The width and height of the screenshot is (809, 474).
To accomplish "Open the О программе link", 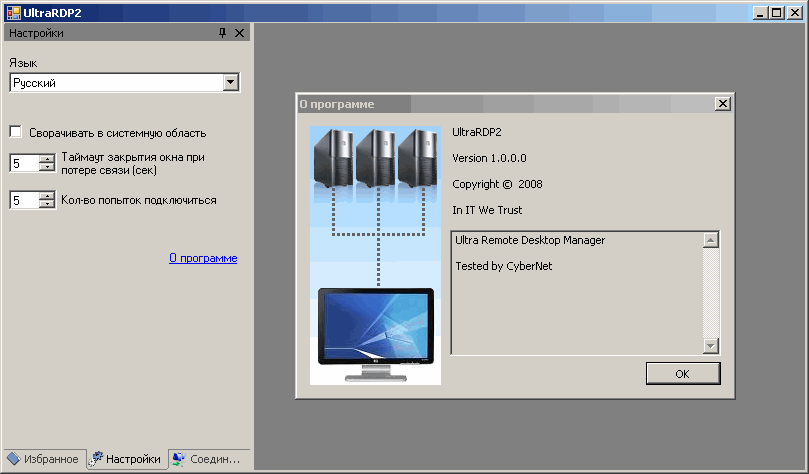I will point(203,258).
